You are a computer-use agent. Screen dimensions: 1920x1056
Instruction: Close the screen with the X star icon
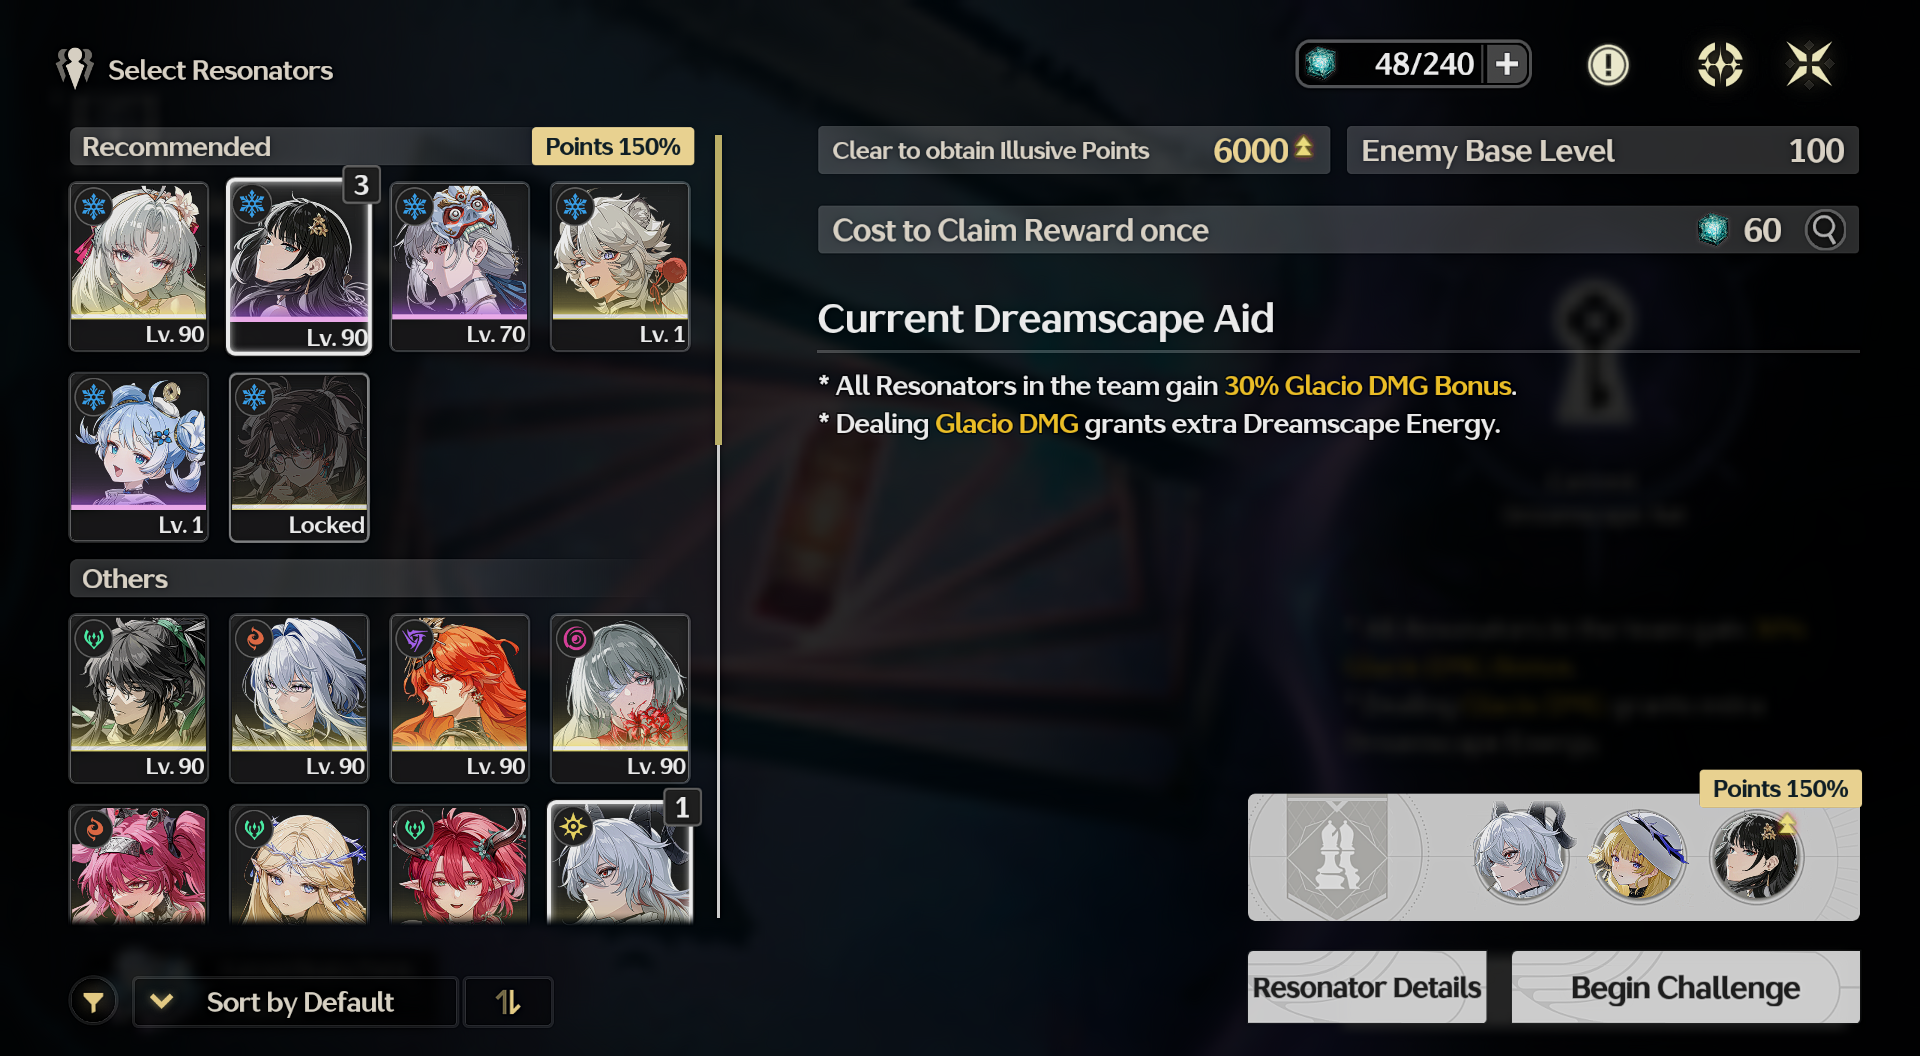(x=1809, y=65)
